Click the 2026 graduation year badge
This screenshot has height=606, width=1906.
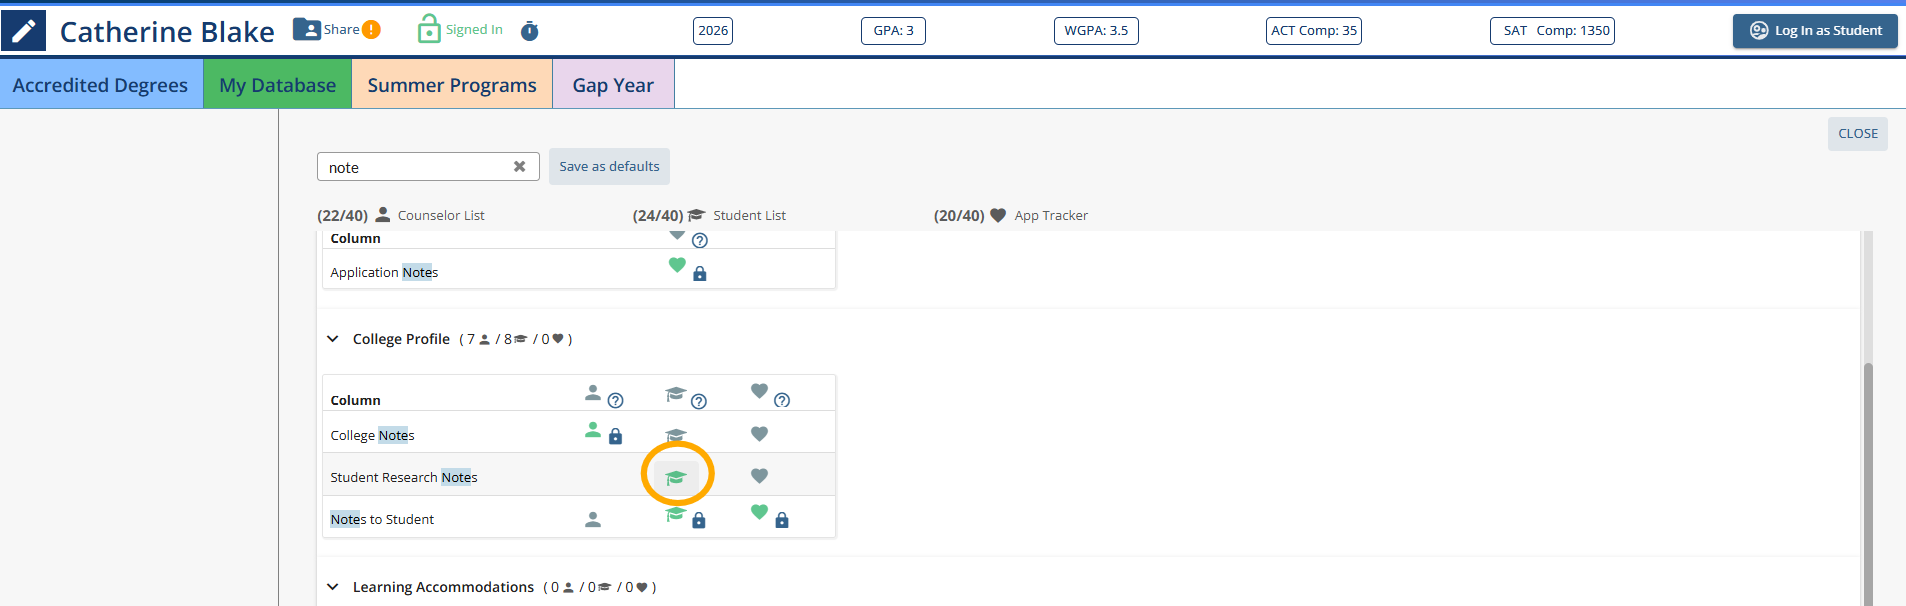click(x=713, y=31)
